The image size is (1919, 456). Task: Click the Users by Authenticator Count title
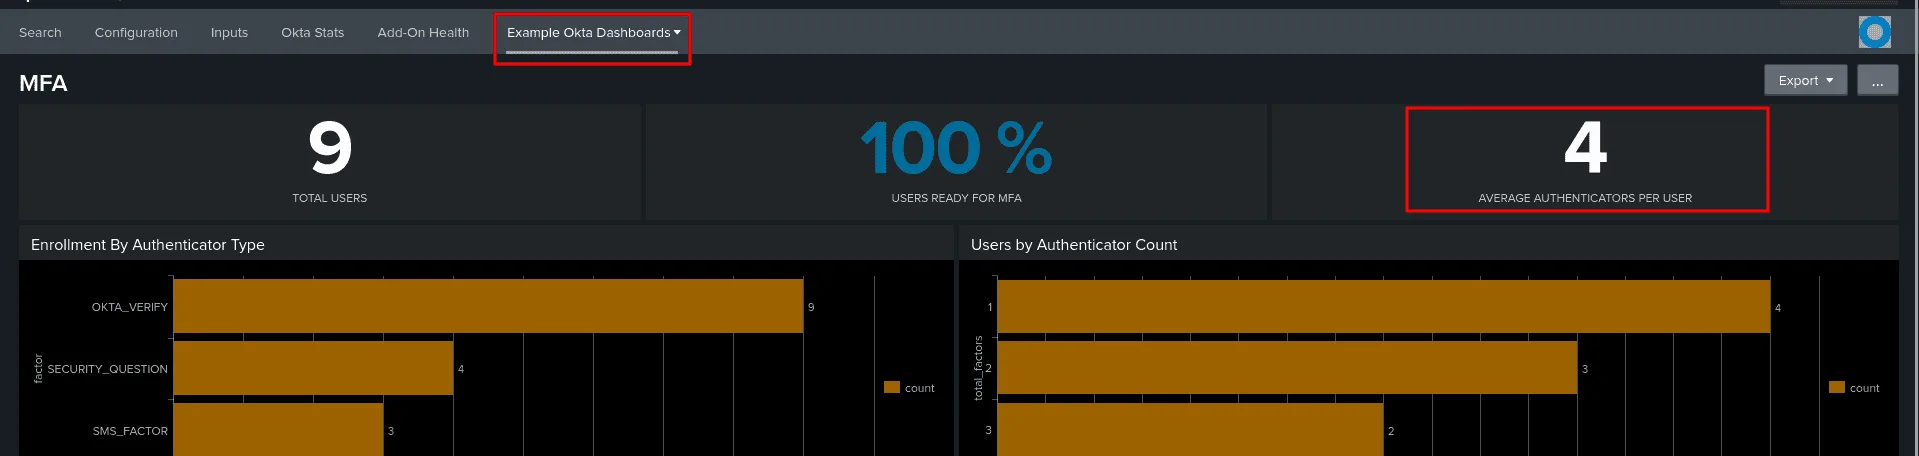point(1074,244)
